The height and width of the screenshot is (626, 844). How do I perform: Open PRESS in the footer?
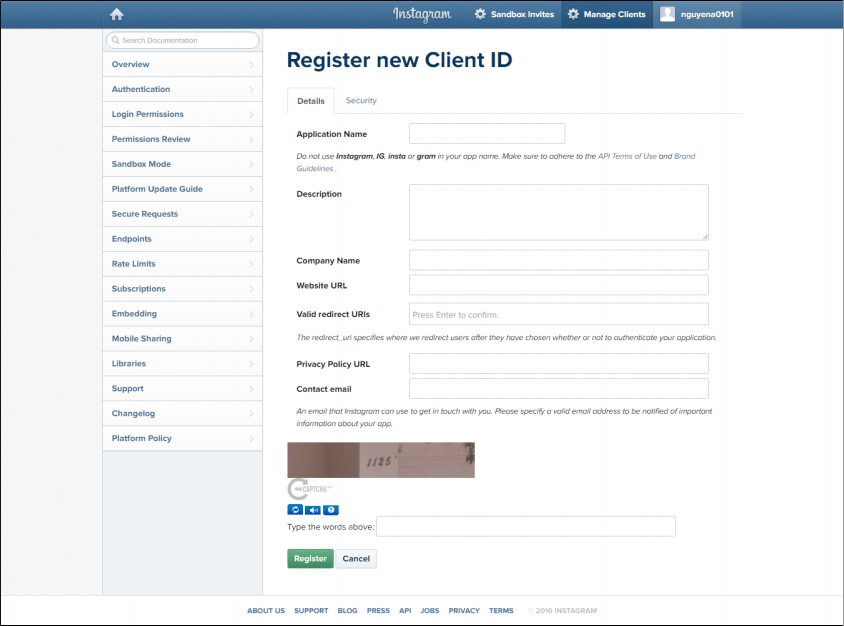378,611
